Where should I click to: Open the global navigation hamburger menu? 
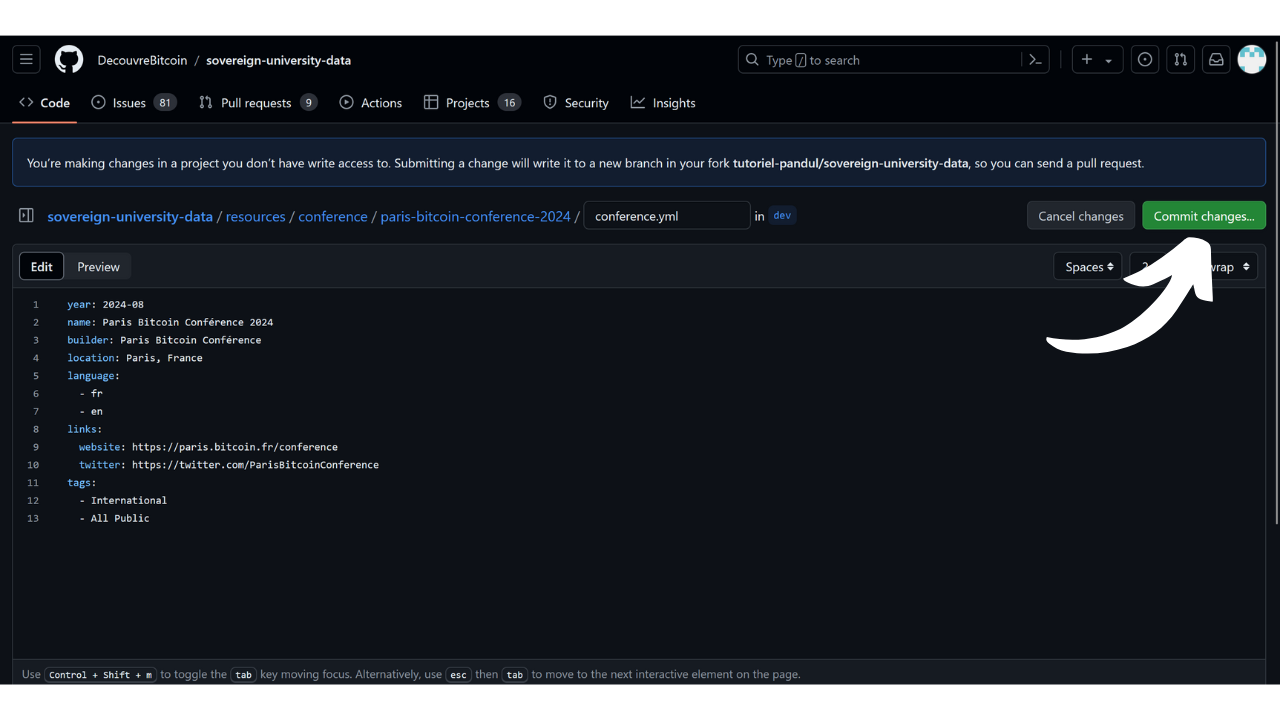pyautogui.click(x=27, y=60)
